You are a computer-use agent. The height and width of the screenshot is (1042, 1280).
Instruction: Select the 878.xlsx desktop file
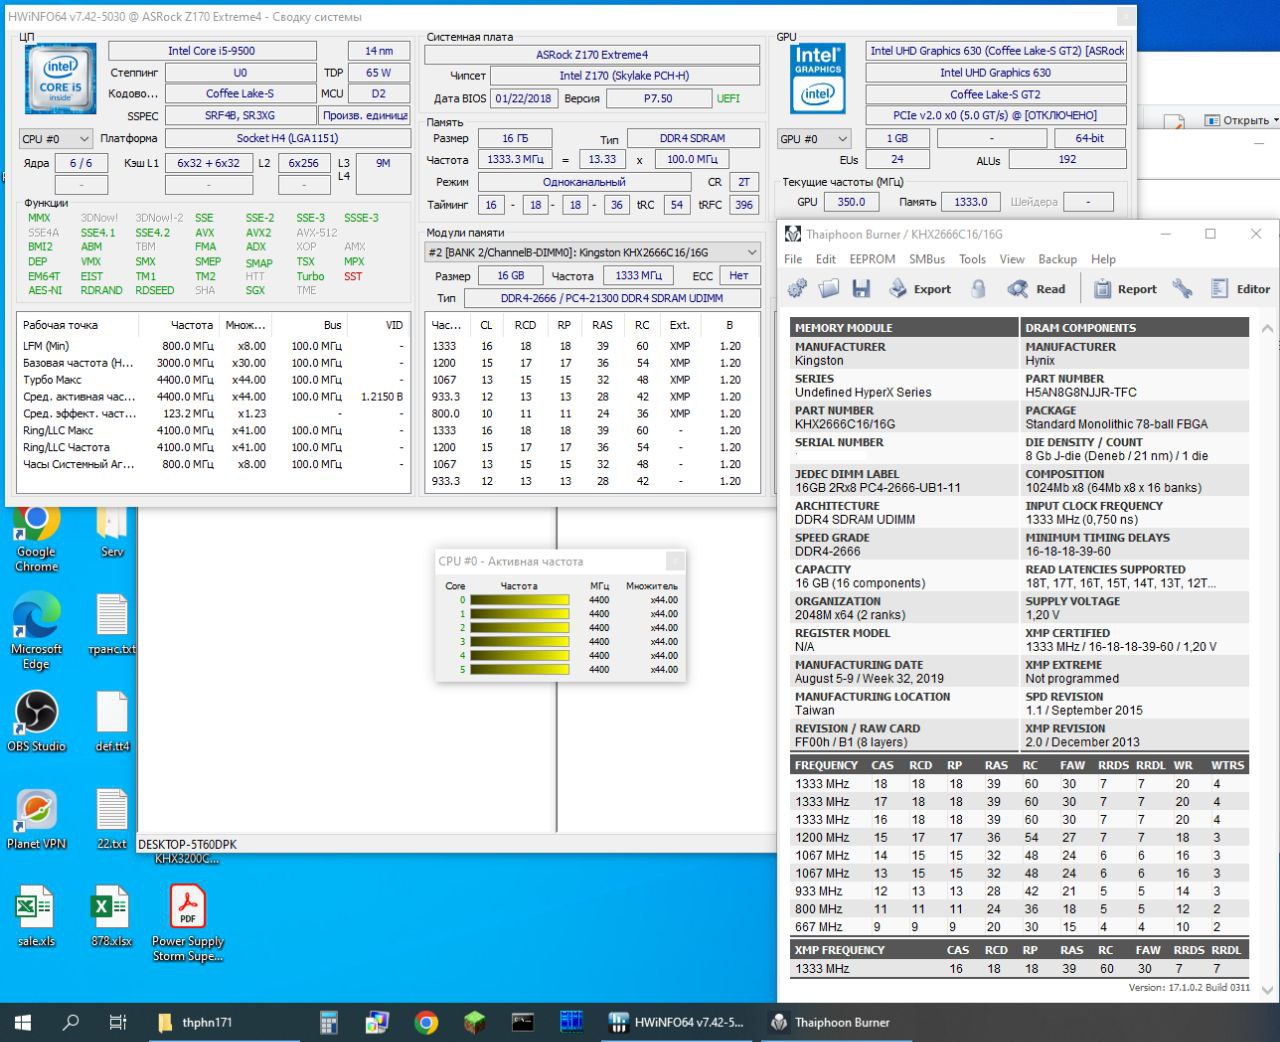(x=111, y=916)
